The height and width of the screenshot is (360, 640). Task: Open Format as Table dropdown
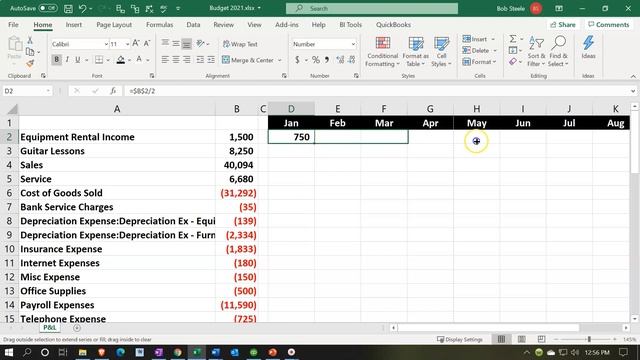pyautogui.click(x=416, y=51)
